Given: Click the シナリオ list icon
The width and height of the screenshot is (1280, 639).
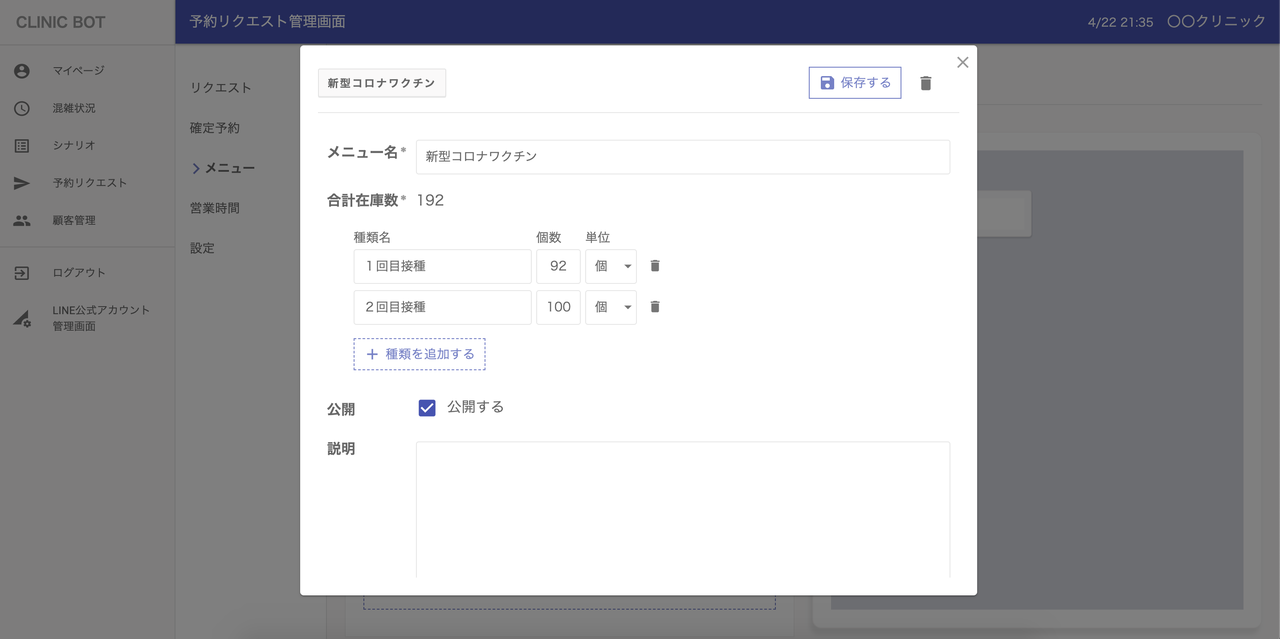Looking at the screenshot, I should (x=22, y=146).
